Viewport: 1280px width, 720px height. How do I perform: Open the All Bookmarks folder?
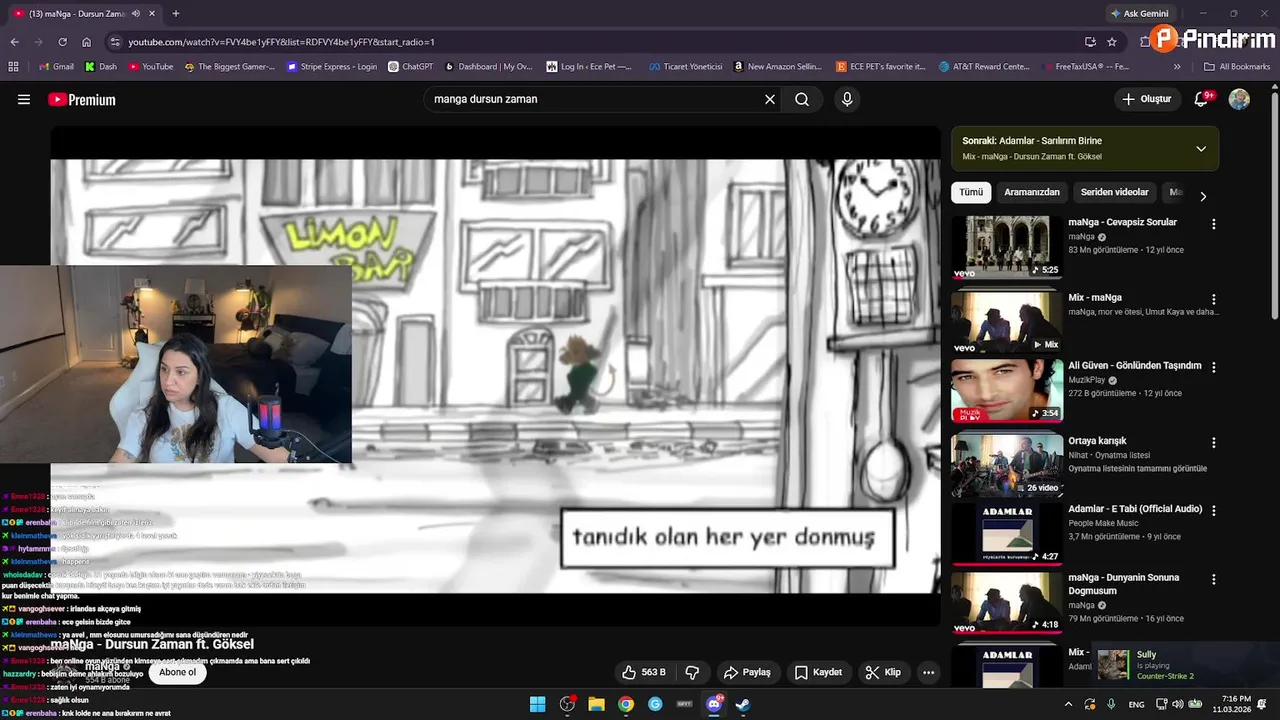point(1237,67)
